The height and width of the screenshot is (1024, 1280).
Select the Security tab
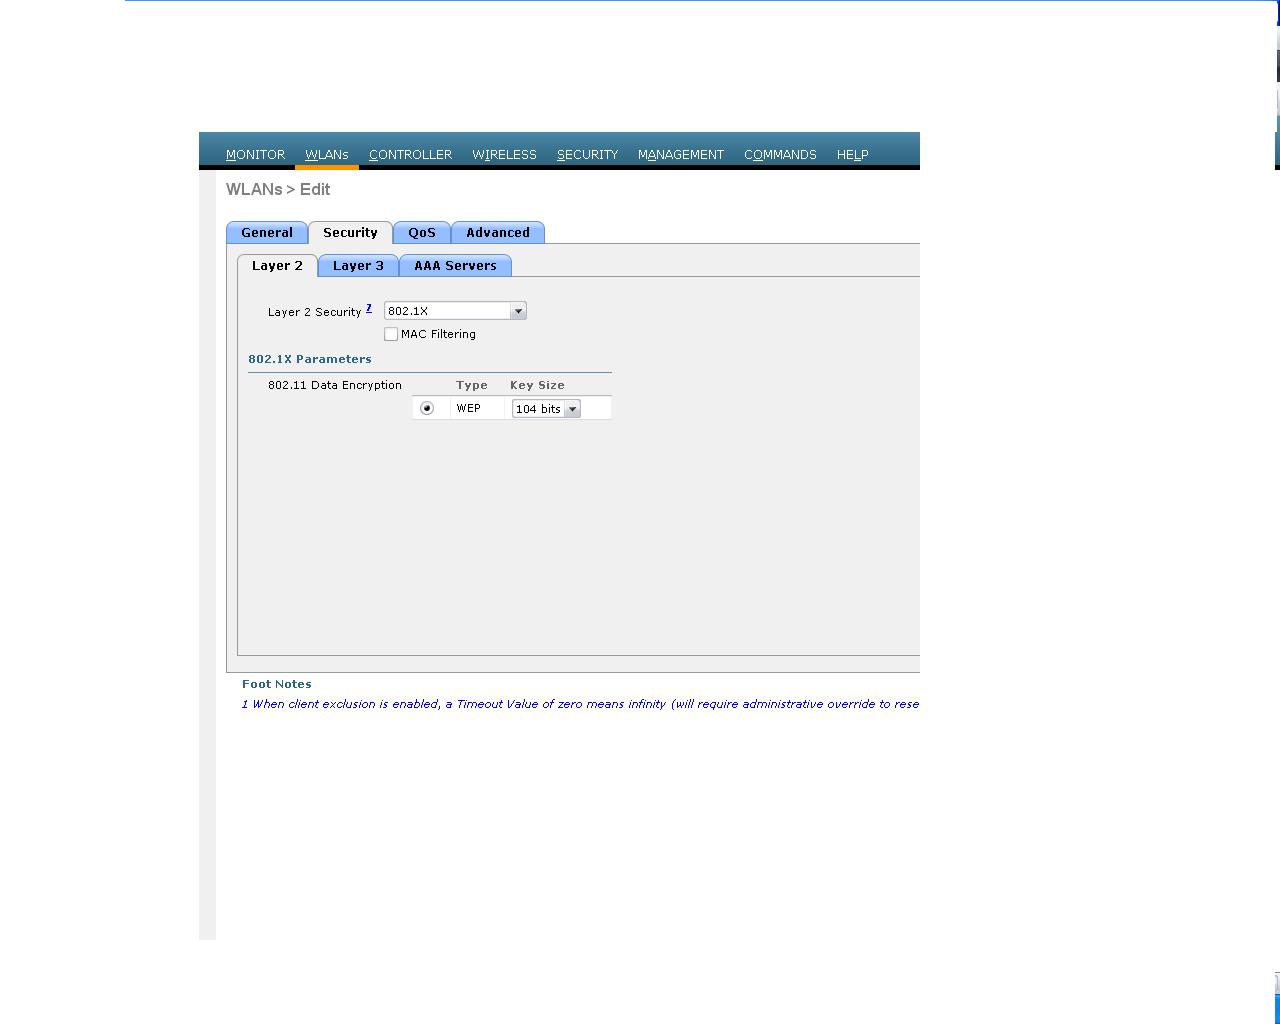[350, 233]
